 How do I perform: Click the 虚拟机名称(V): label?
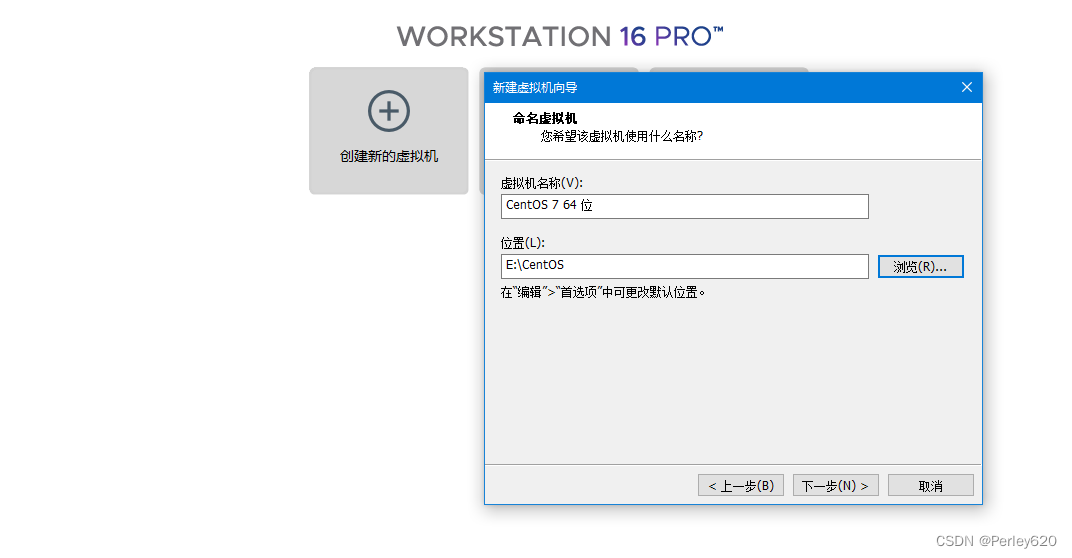(541, 183)
